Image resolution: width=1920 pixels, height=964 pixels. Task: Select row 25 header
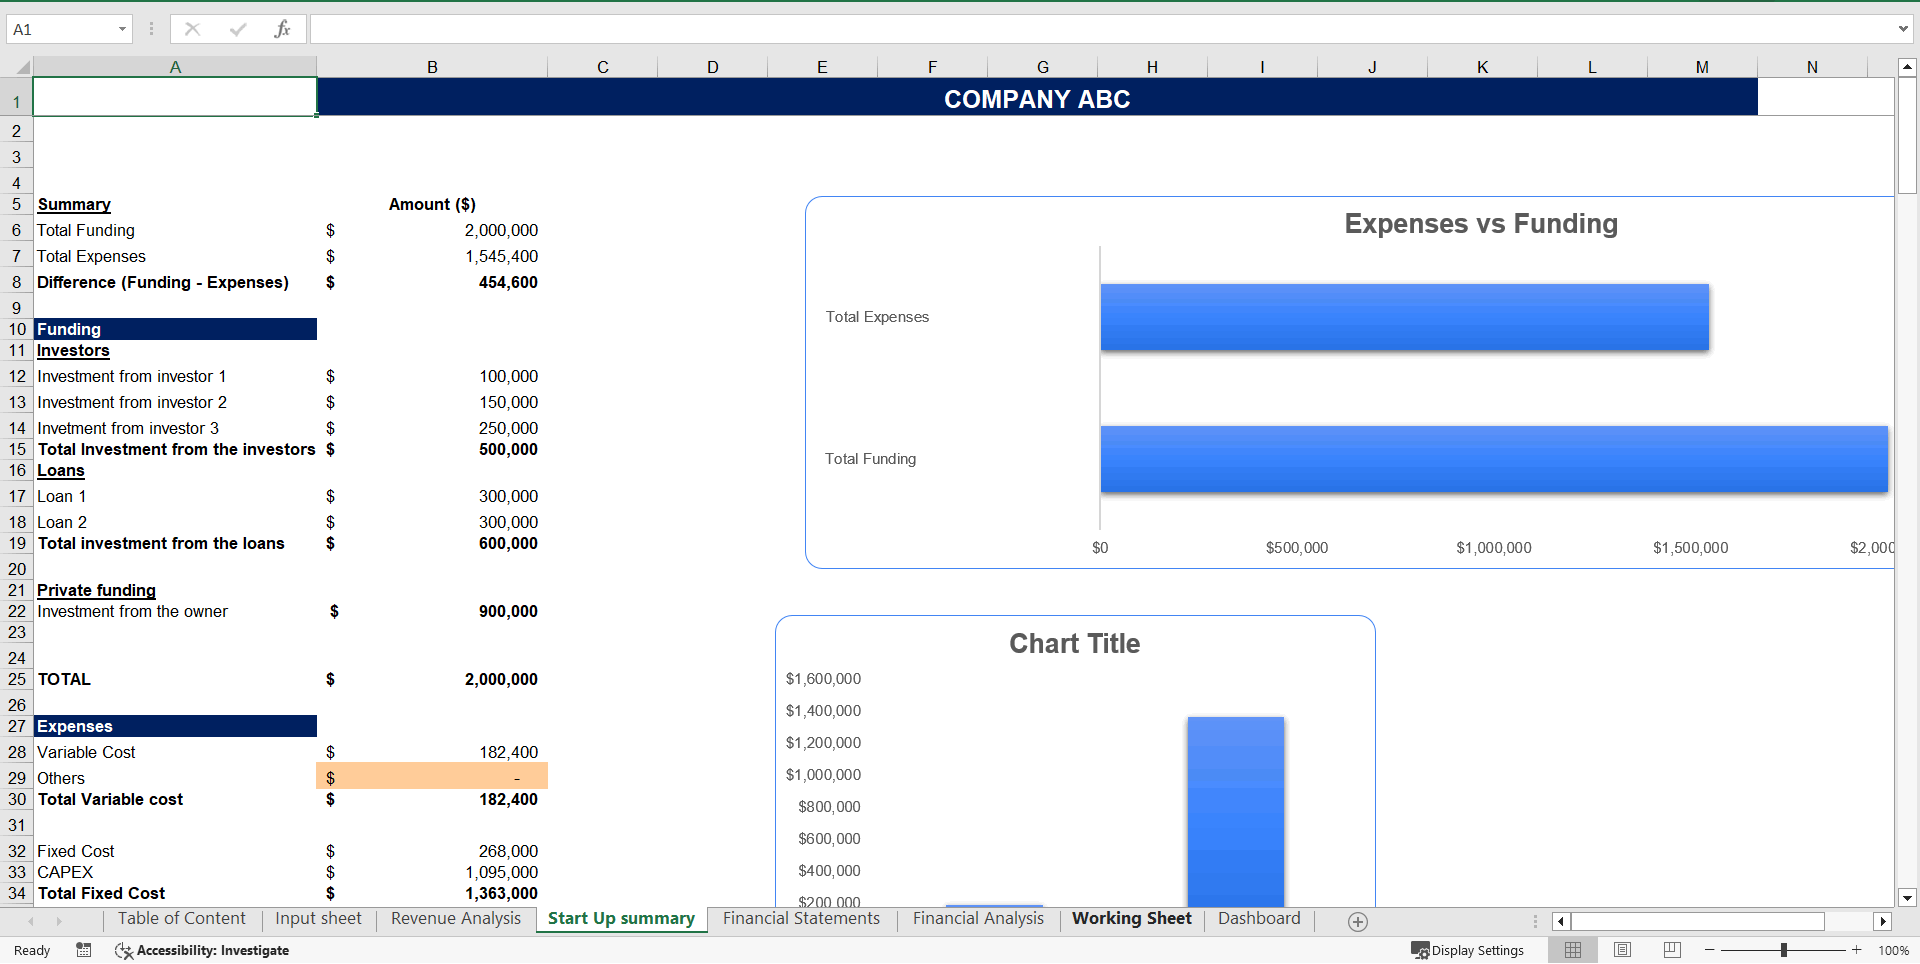tap(17, 679)
